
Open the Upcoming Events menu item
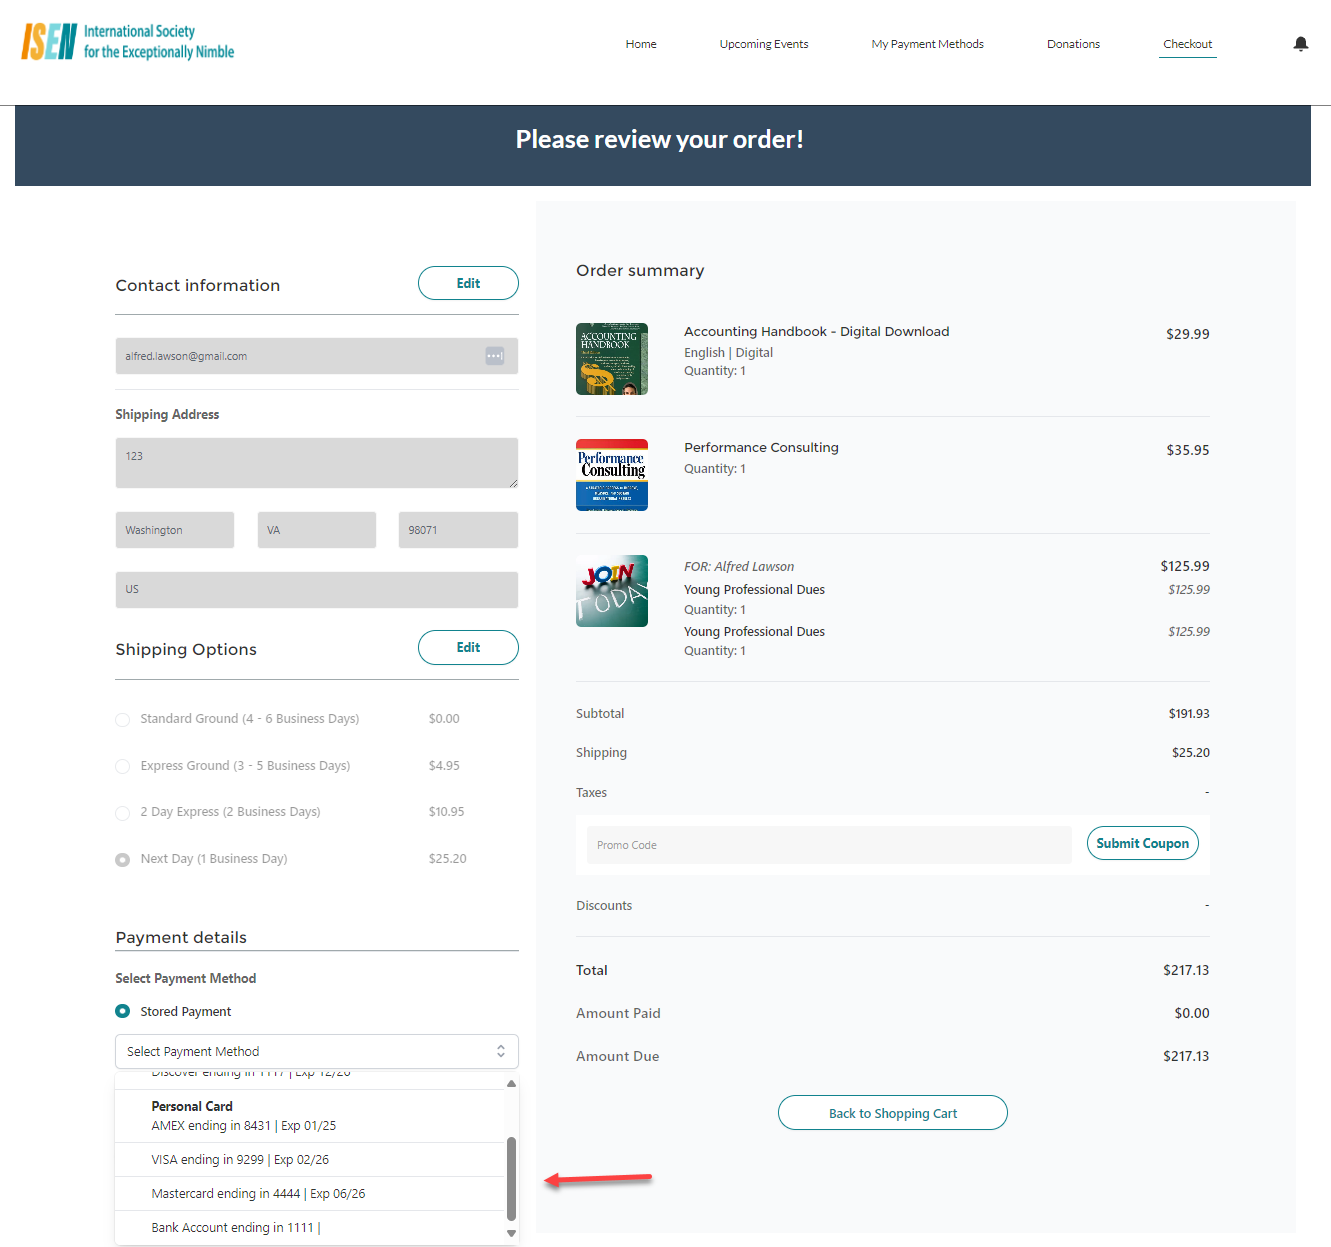point(763,44)
